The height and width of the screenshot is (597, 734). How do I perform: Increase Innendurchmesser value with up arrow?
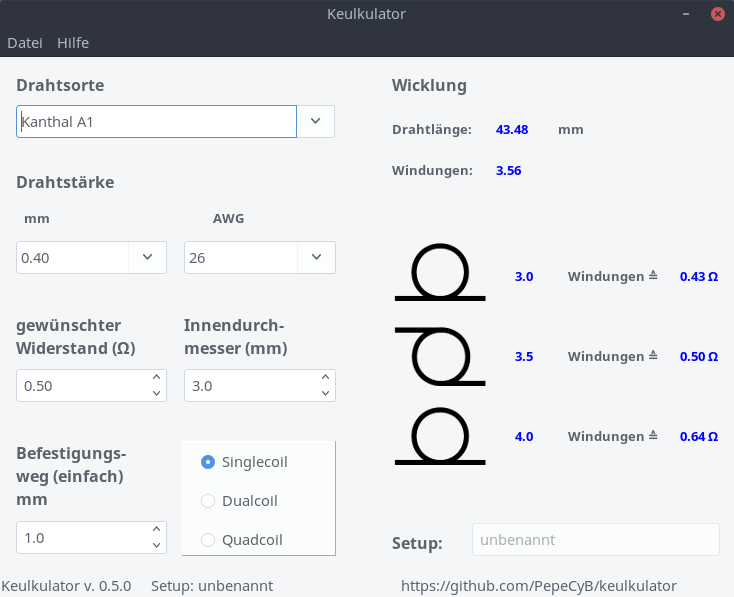pyautogui.click(x=323, y=378)
